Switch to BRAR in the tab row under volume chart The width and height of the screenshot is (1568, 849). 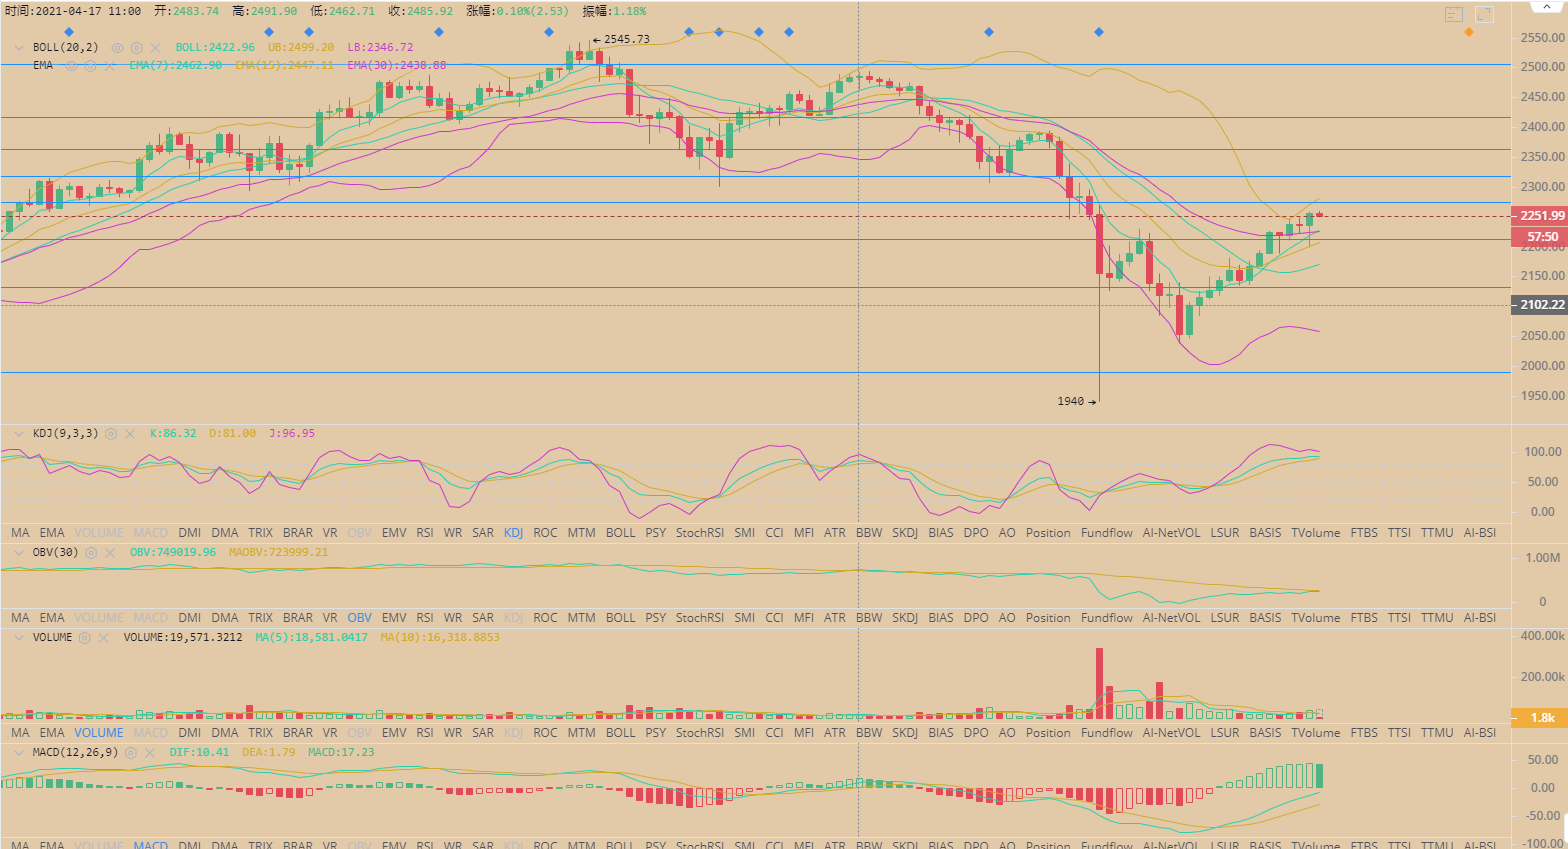[x=298, y=733]
